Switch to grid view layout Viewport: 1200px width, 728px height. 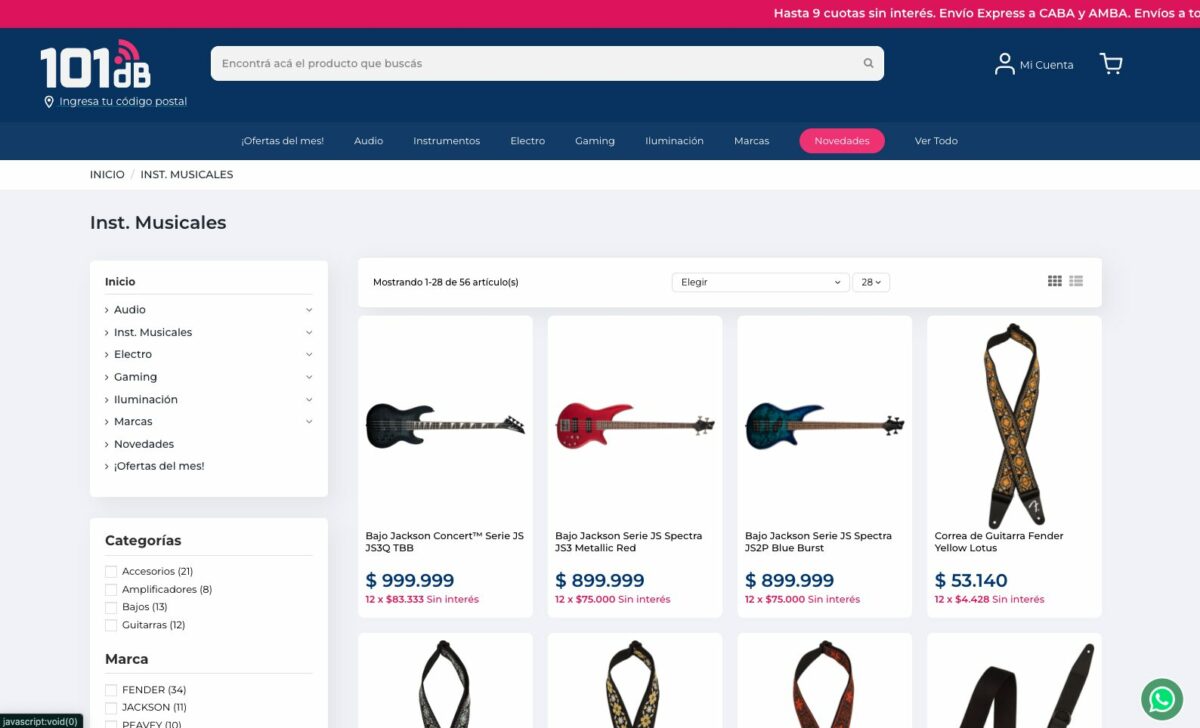click(x=1054, y=281)
